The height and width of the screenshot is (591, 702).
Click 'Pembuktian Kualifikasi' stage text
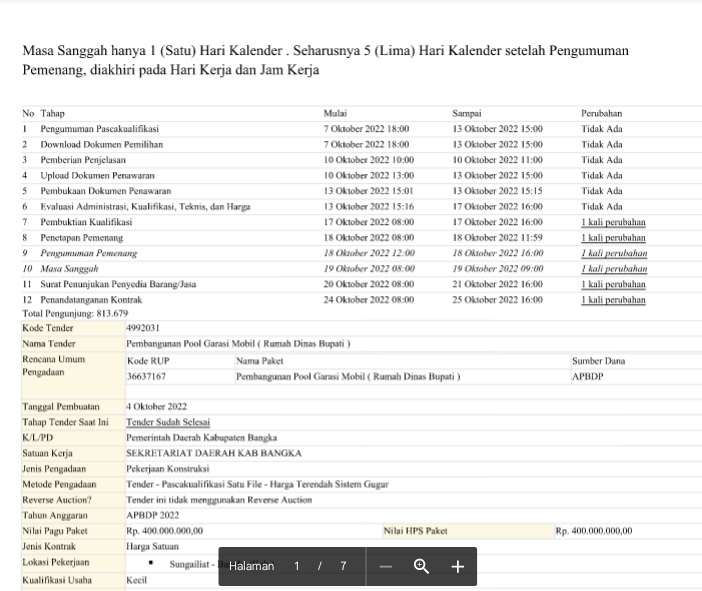point(86,222)
